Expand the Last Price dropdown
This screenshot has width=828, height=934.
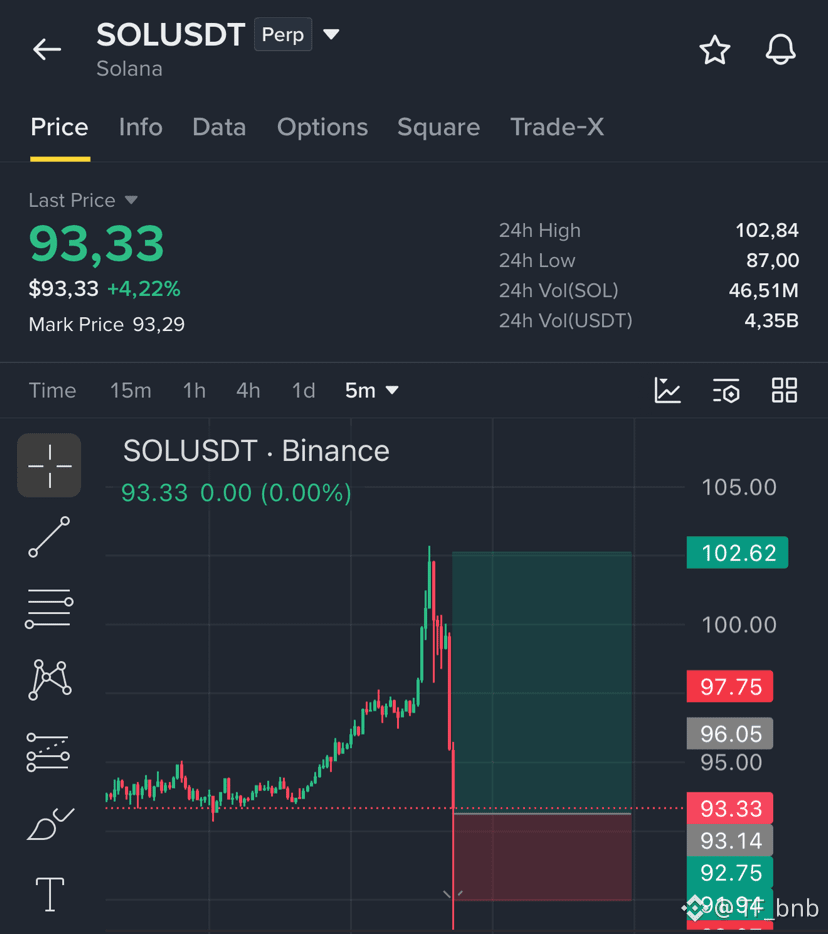pyautogui.click(x=131, y=200)
